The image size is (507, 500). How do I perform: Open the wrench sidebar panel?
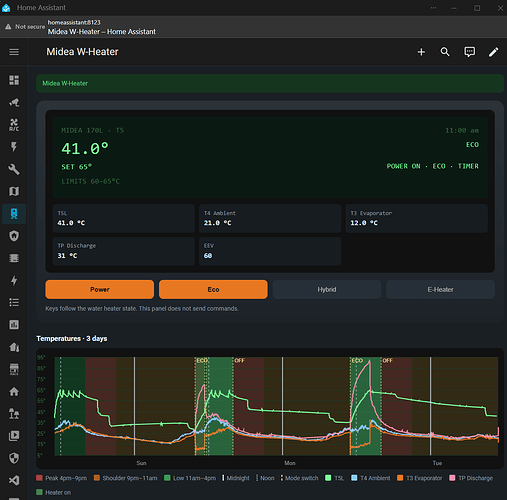[x=14, y=169]
